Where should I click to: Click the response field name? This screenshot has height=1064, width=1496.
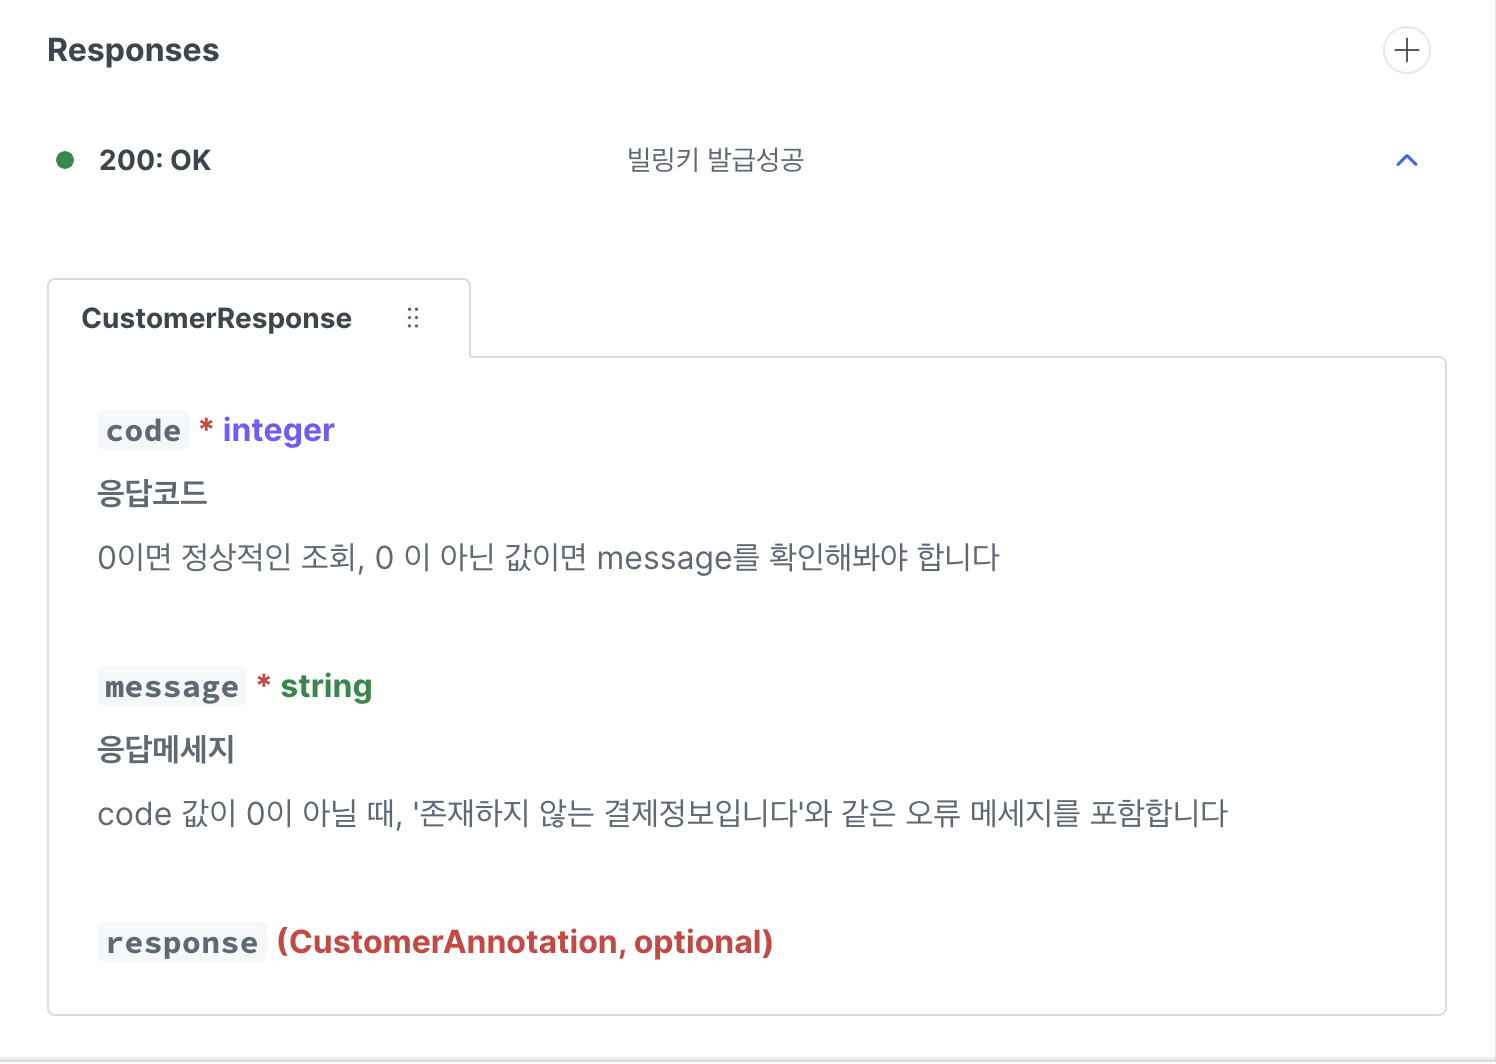(x=182, y=942)
